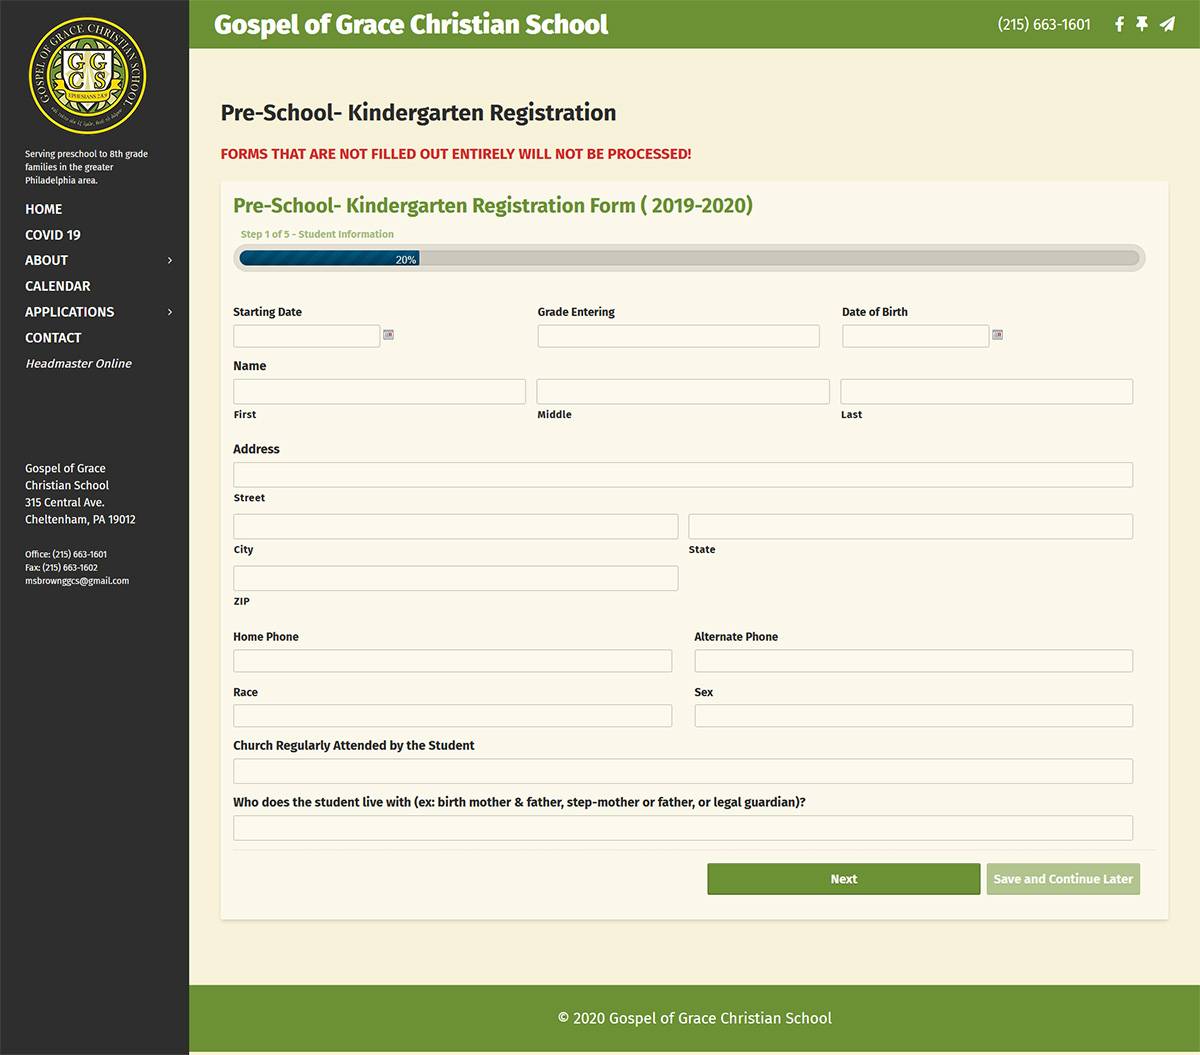Focus the Starting Date field
The width and height of the screenshot is (1200, 1055).
[306, 336]
